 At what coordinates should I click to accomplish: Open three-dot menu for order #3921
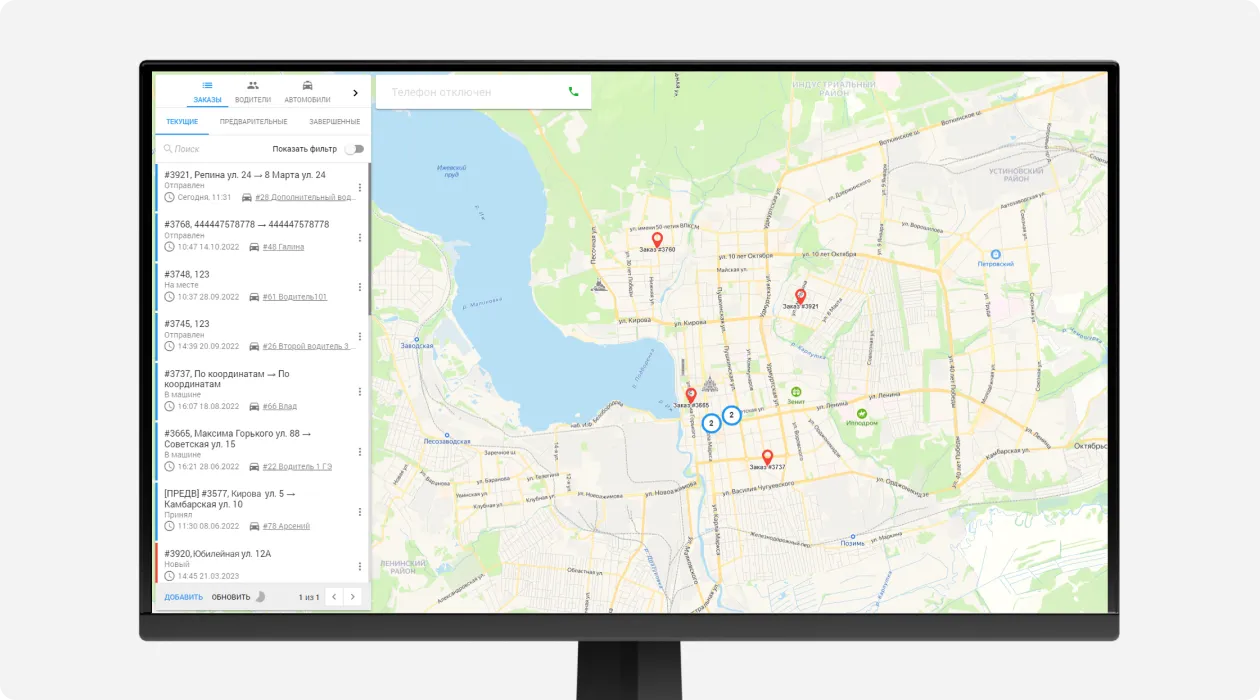click(359, 189)
